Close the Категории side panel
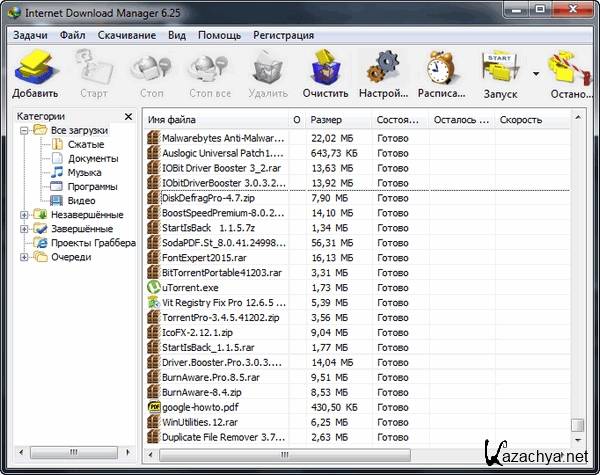600x475 pixels. coord(128,117)
